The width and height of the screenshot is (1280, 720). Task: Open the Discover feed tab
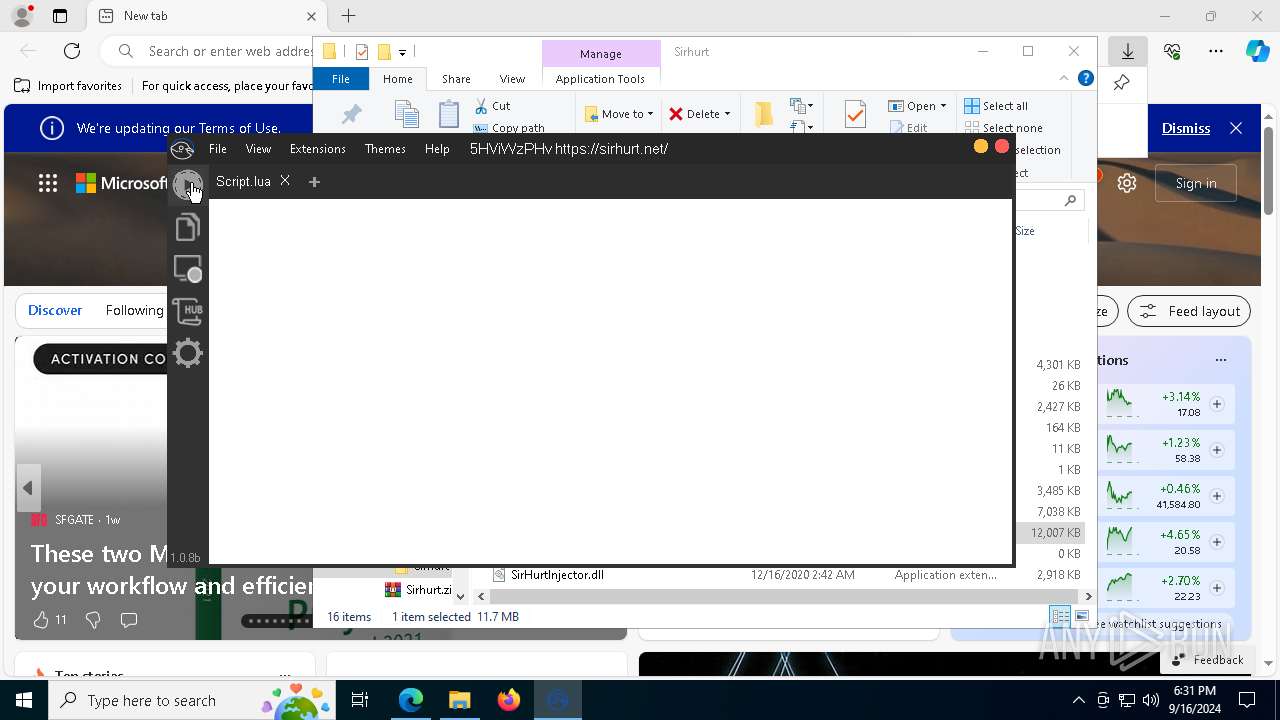coord(55,310)
